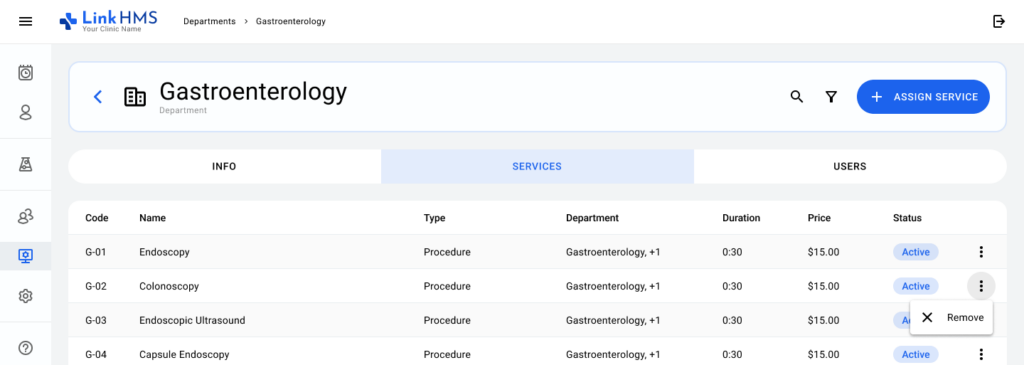Open the hamburger navigation menu
The width and height of the screenshot is (1024, 365).
(25, 22)
